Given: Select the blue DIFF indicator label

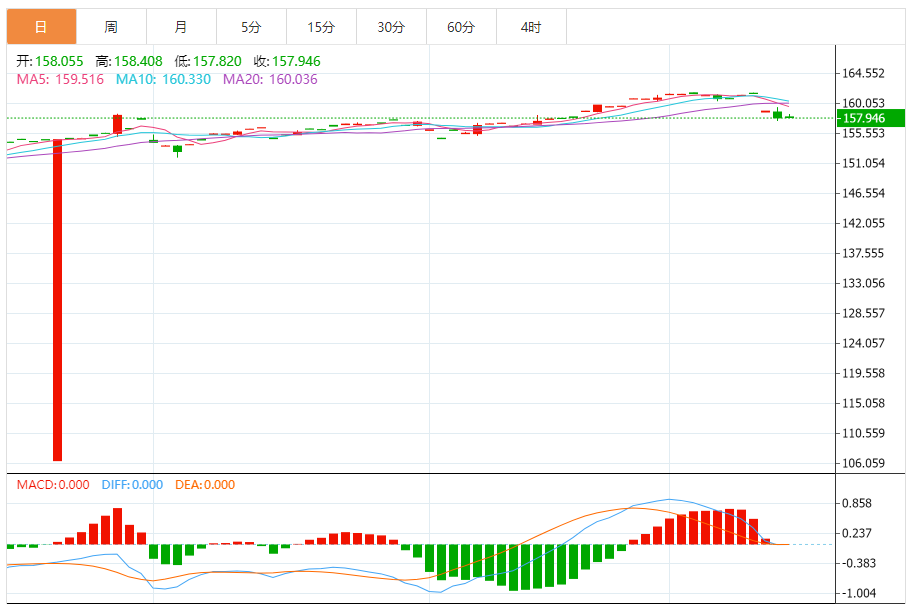Looking at the screenshot, I should tap(132, 485).
